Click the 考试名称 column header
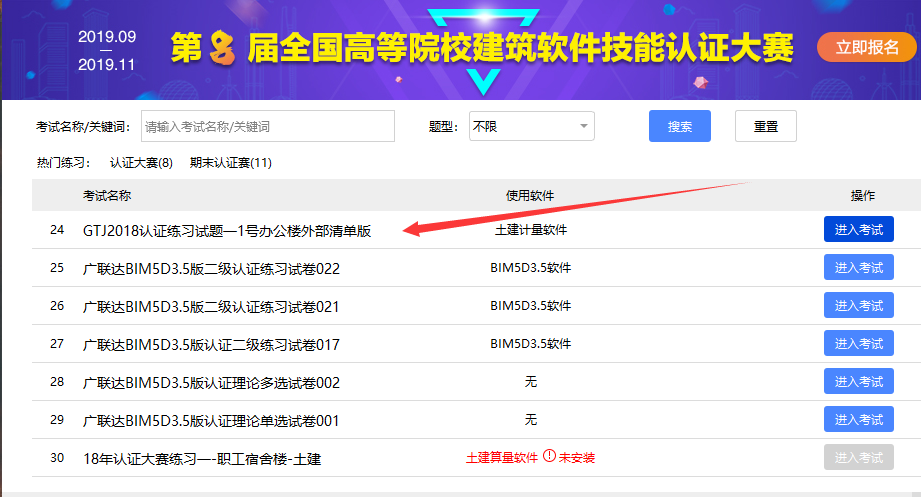 pos(107,196)
